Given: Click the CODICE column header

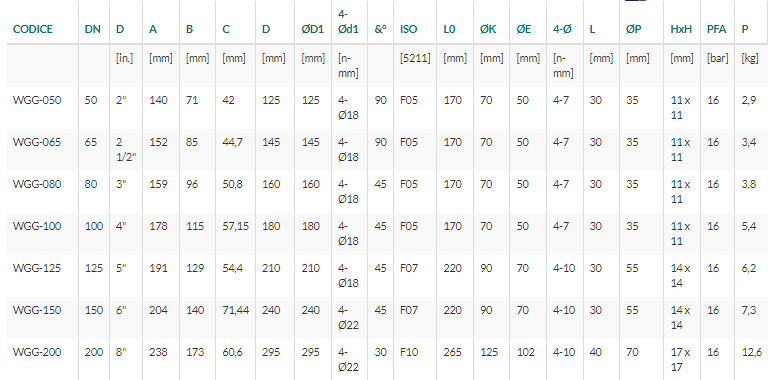Looking at the screenshot, I should pyautogui.click(x=33, y=29).
